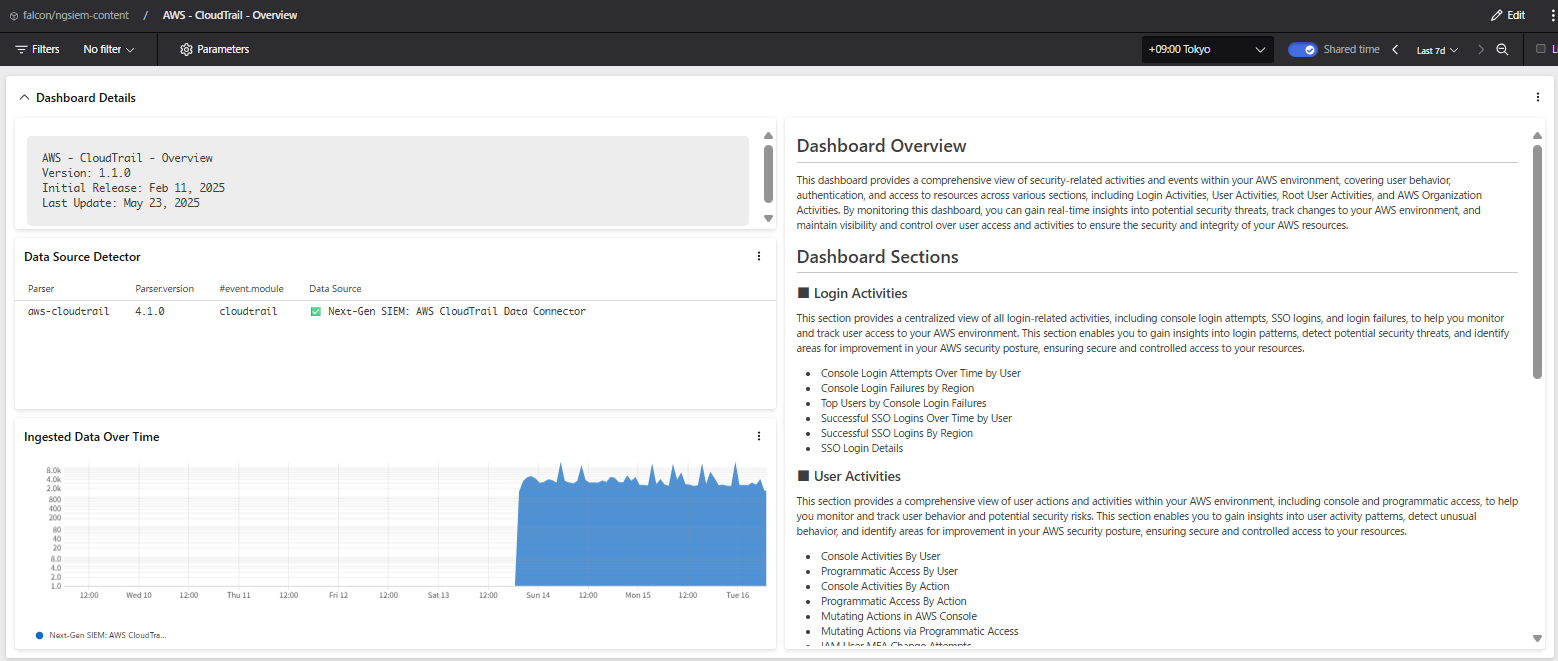The image size is (1558, 661).
Task: Open Dashboard Details section kebab menu
Action: tap(1537, 98)
